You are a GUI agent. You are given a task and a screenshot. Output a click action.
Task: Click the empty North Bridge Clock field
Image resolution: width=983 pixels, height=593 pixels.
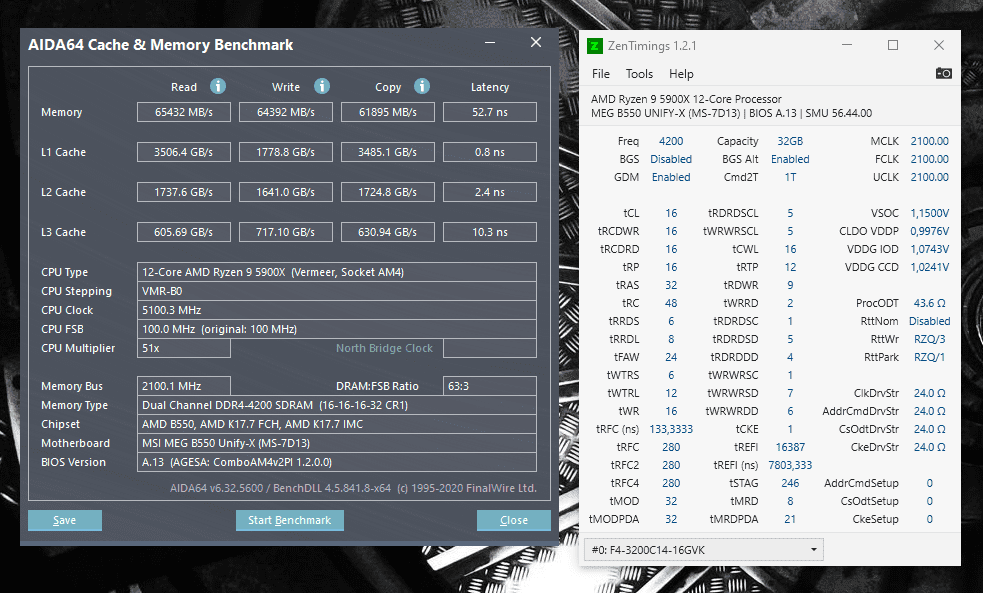coord(490,348)
